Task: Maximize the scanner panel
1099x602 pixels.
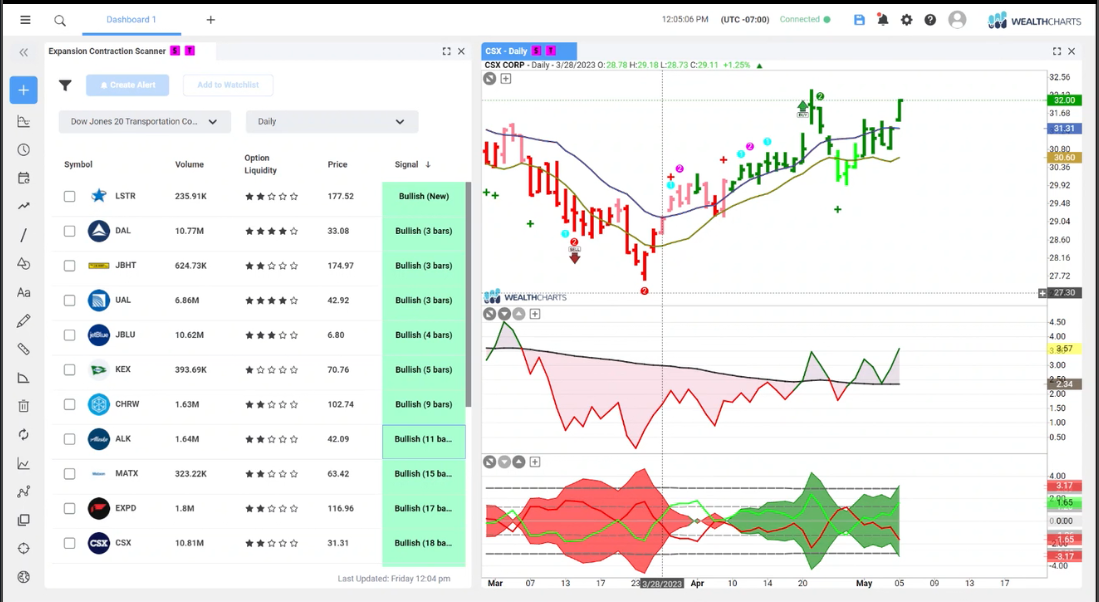Action: coord(446,51)
